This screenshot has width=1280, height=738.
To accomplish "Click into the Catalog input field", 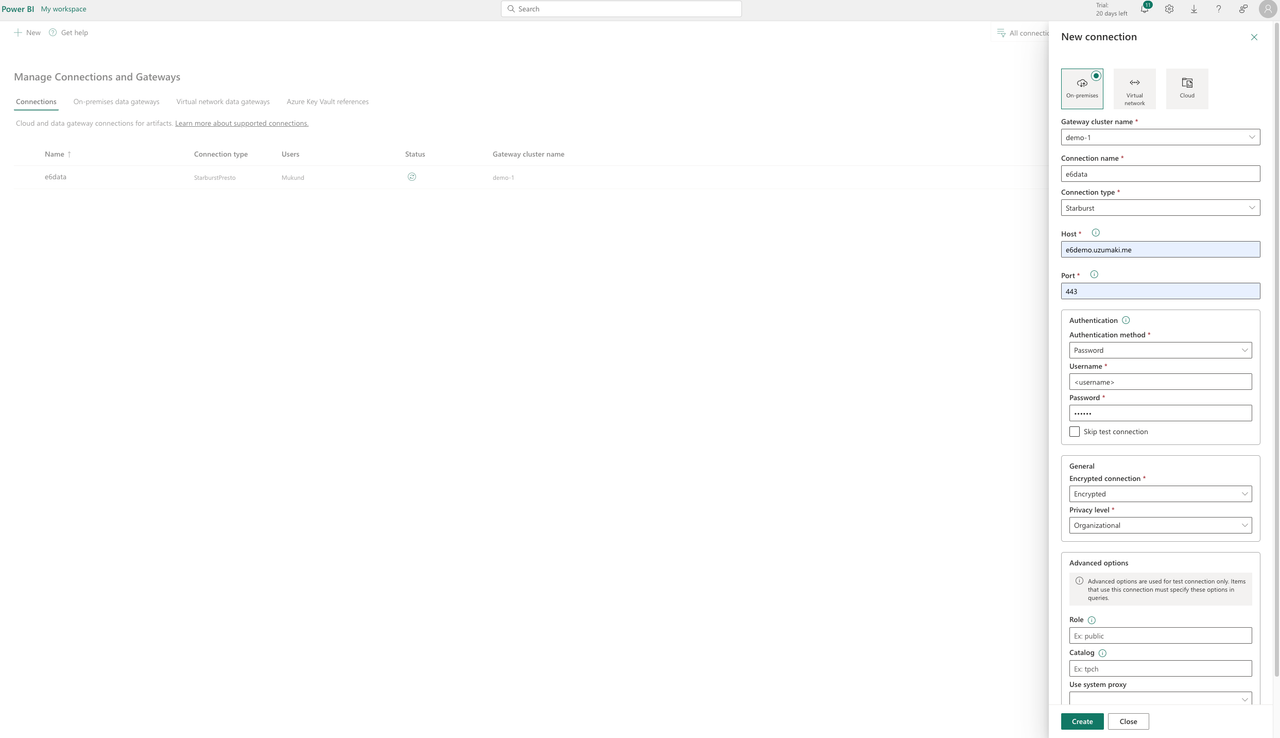I will 1160,669.
